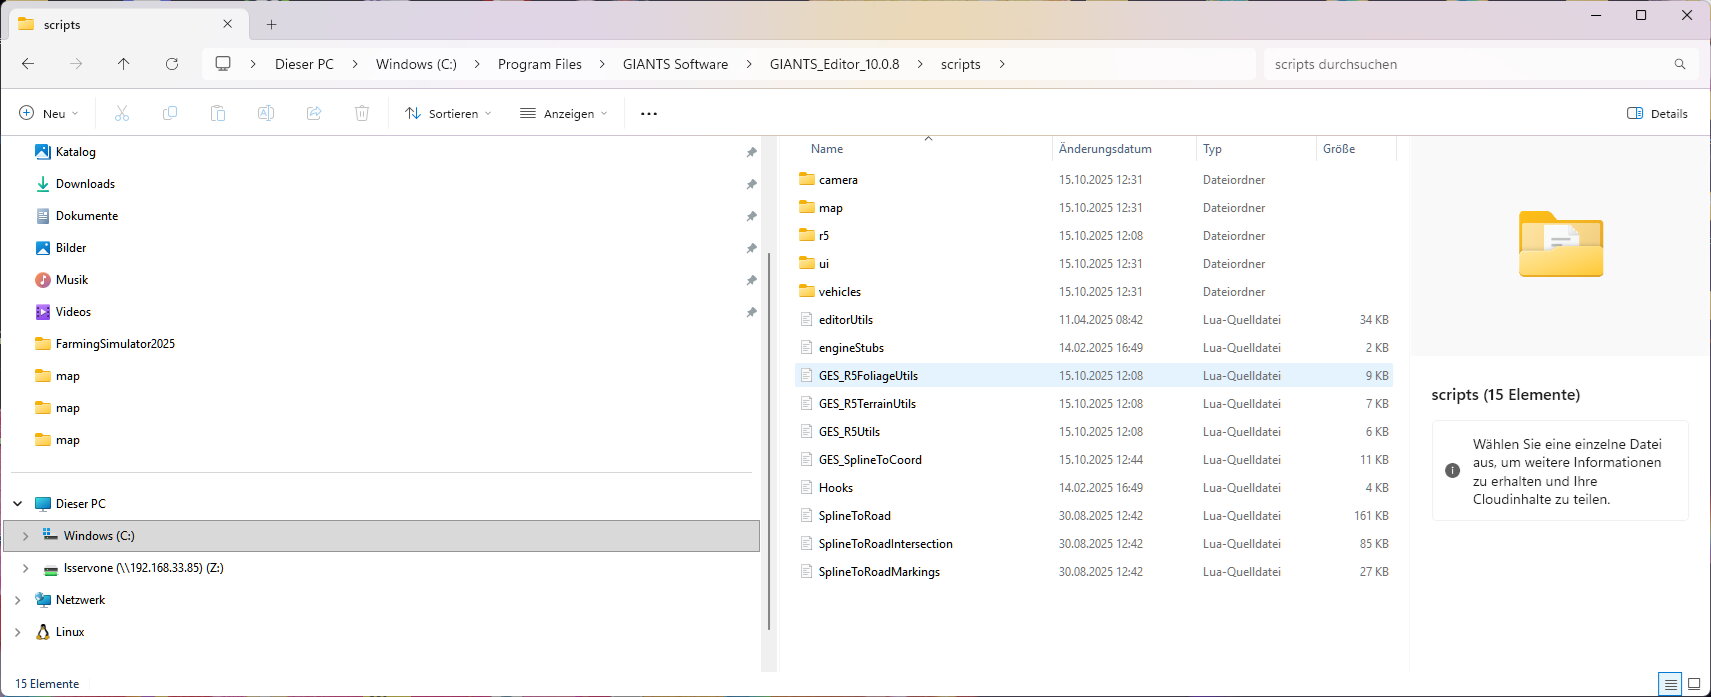1711x697 pixels.
Task: Click the Delete trash bin icon
Action: pyautogui.click(x=362, y=113)
